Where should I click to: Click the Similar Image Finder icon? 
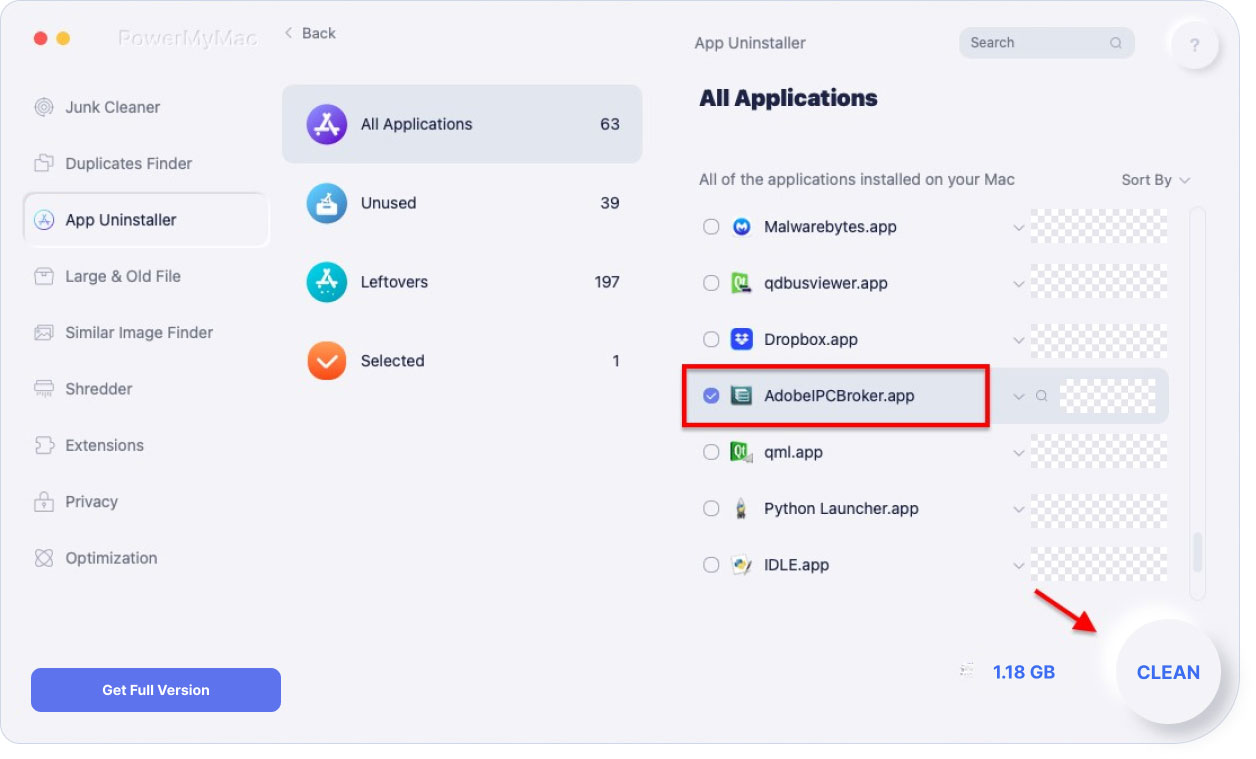click(x=44, y=332)
